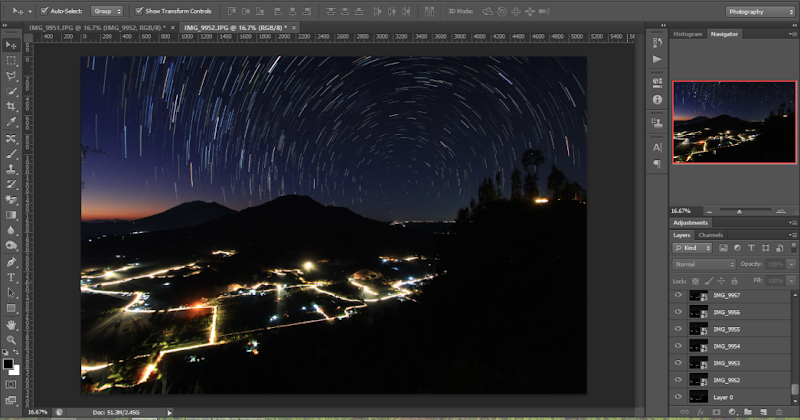Select the Crop tool

11,107
